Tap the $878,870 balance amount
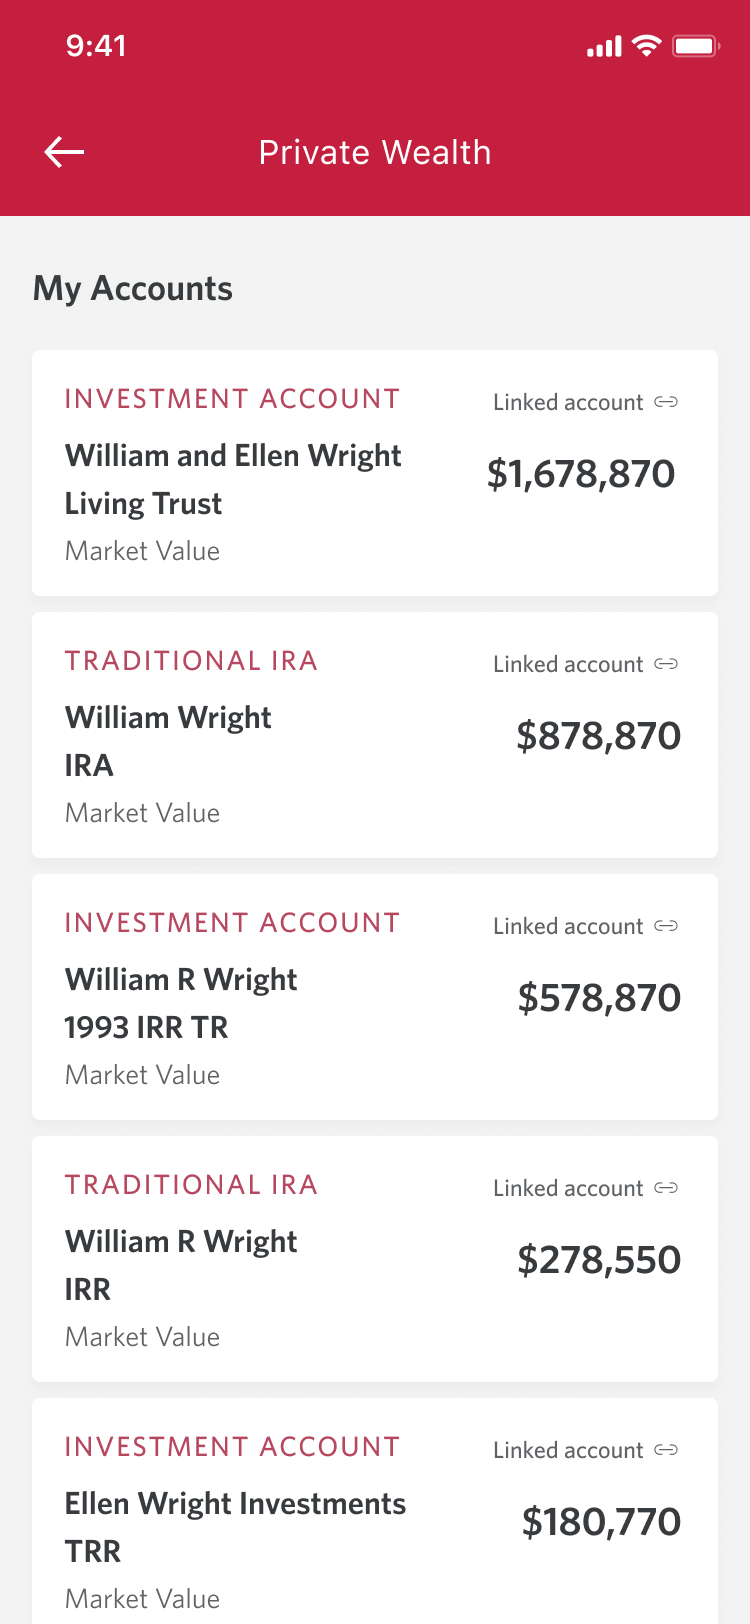This screenshot has width=750, height=1624. [x=598, y=736]
